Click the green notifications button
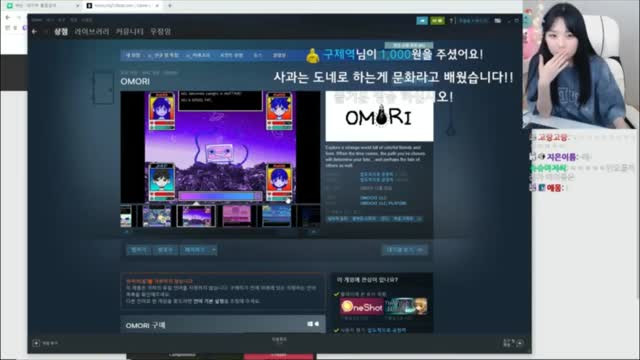Viewport: 640px width, 360px height. pos(437,20)
